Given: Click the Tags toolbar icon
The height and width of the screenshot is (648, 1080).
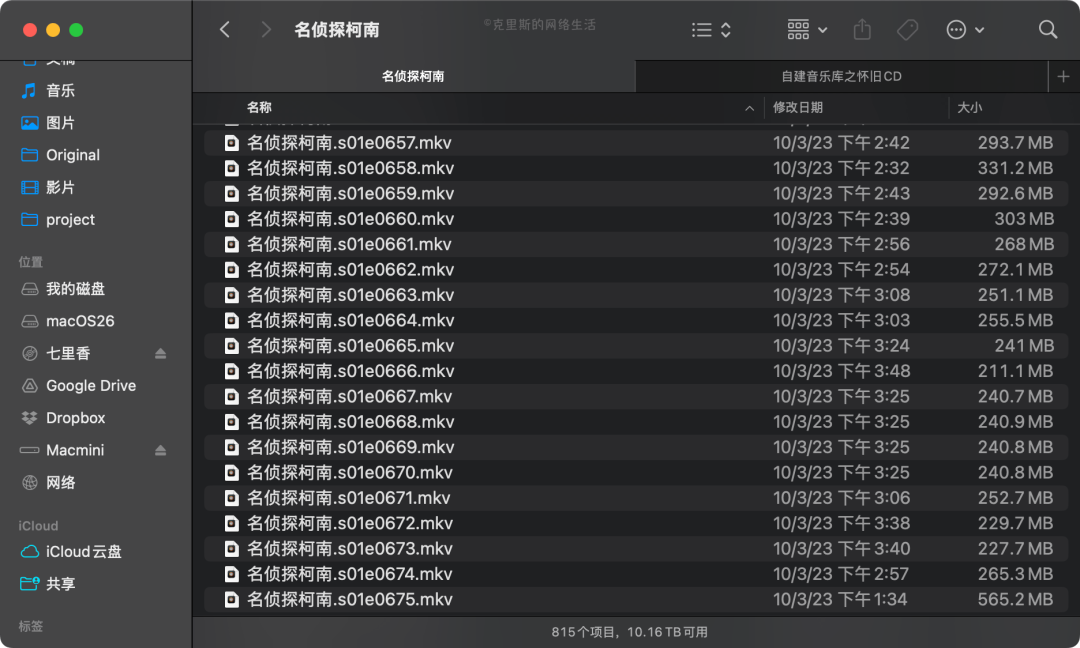Looking at the screenshot, I should coord(907,30).
